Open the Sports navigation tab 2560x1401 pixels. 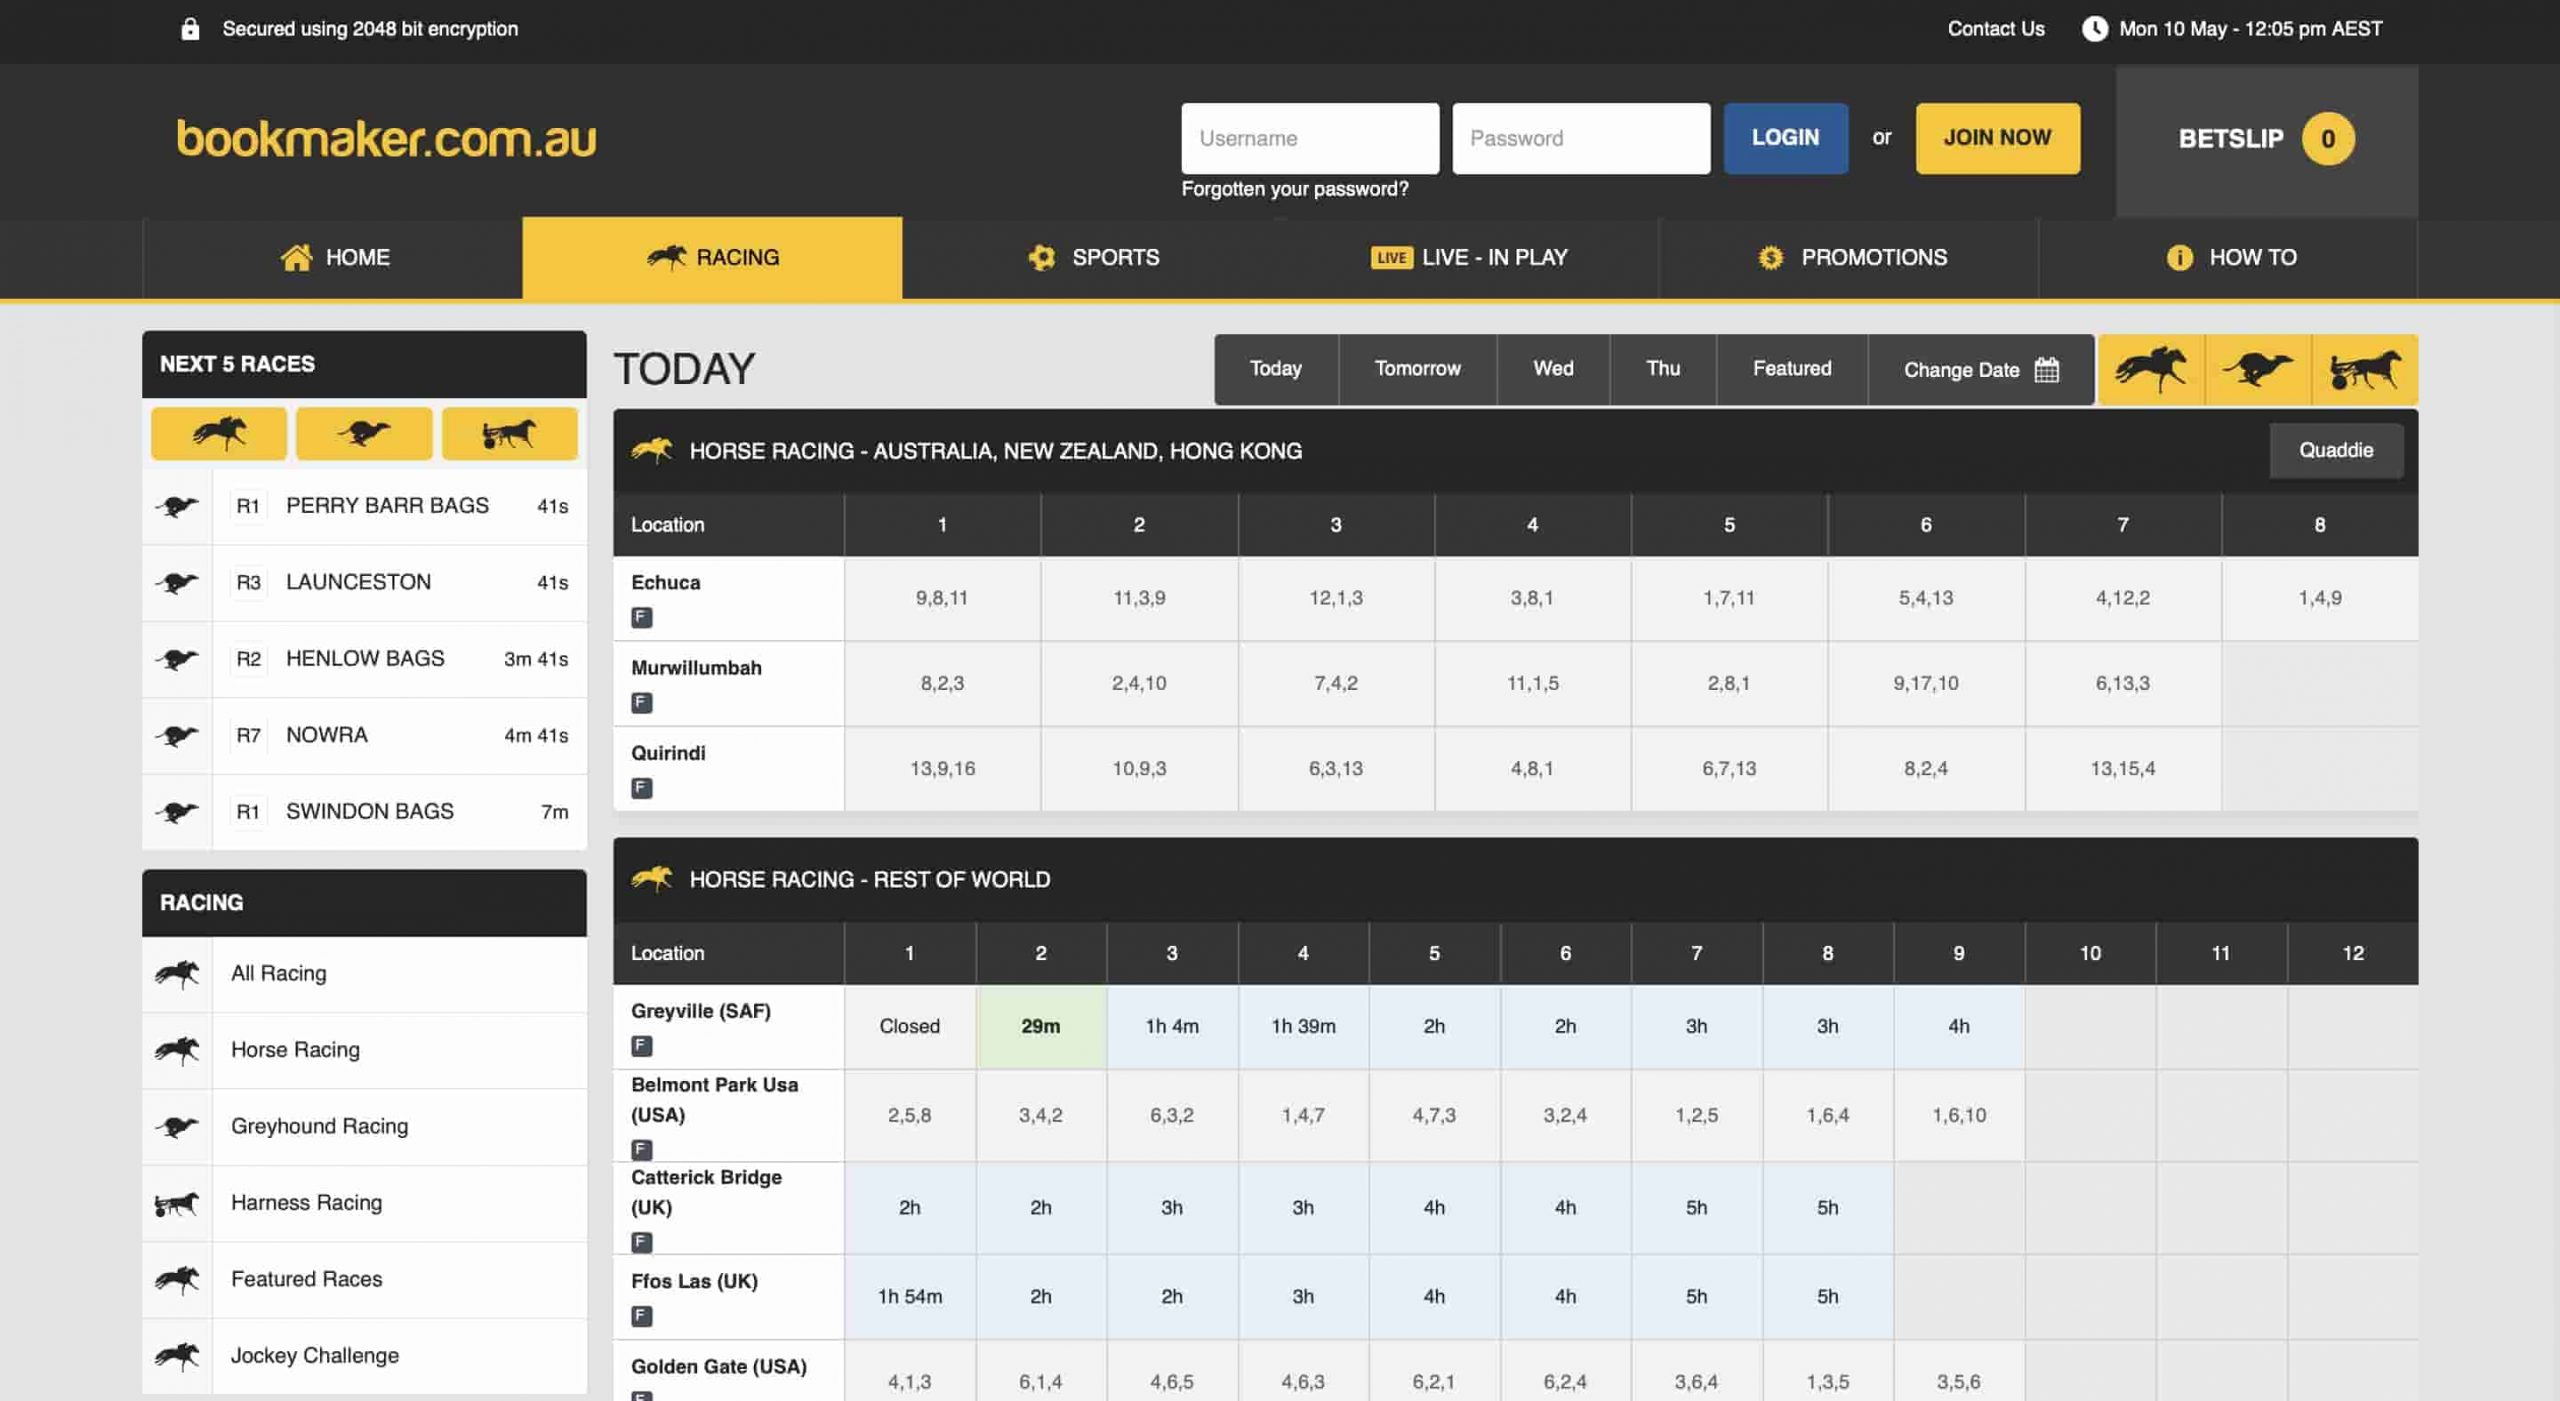coord(1092,257)
